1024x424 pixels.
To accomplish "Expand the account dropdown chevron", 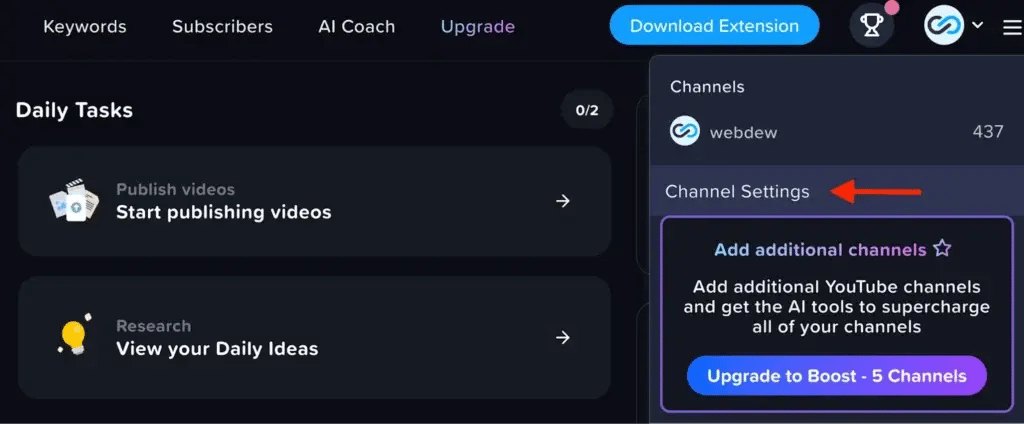I will (x=978, y=25).
